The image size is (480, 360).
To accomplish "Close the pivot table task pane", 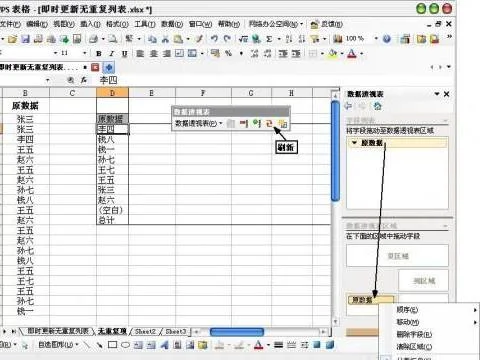I will pyautogui.click(x=447, y=94).
